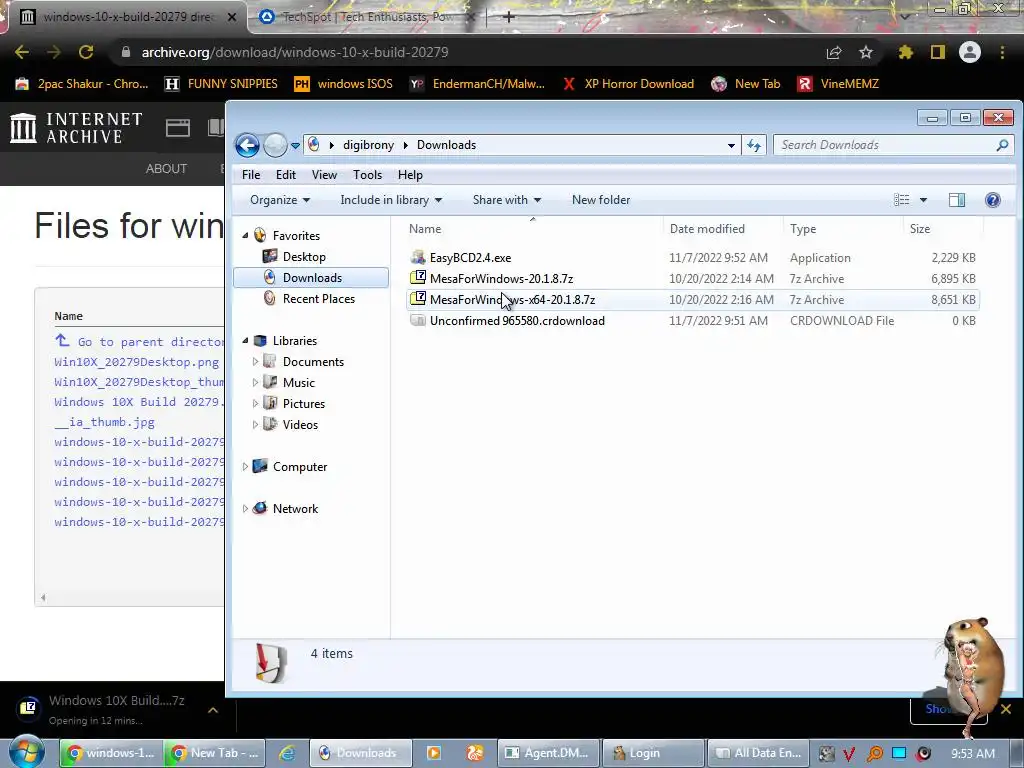This screenshot has height=768, width=1024.
Task: Click the Explorer help question icon
Action: [x=993, y=200]
